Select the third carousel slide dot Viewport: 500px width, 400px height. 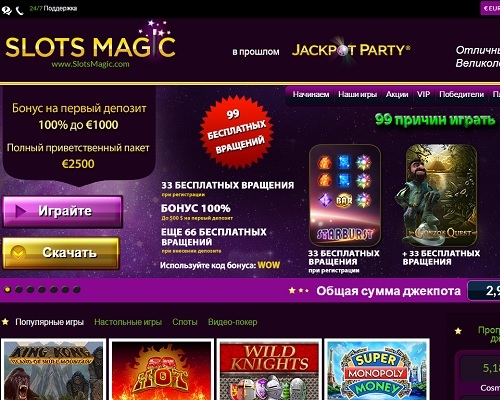point(30,290)
